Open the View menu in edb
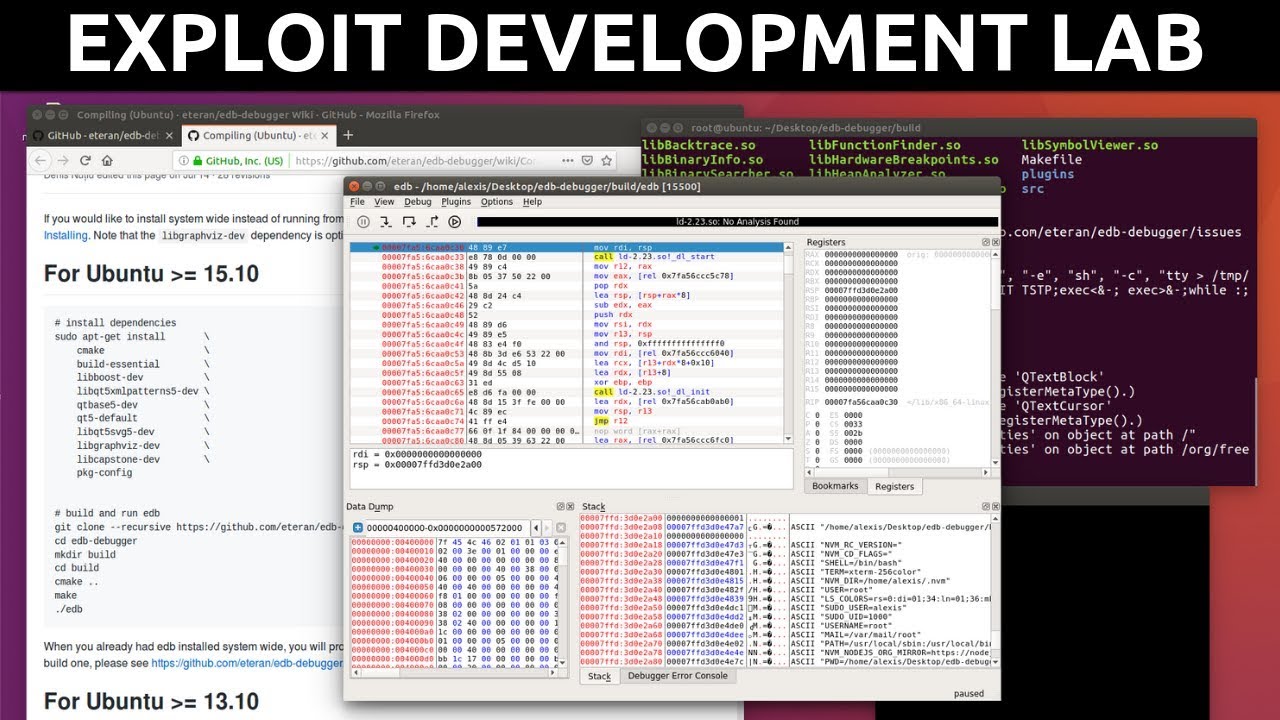Screen dimensions: 1280x720 pos(384,202)
